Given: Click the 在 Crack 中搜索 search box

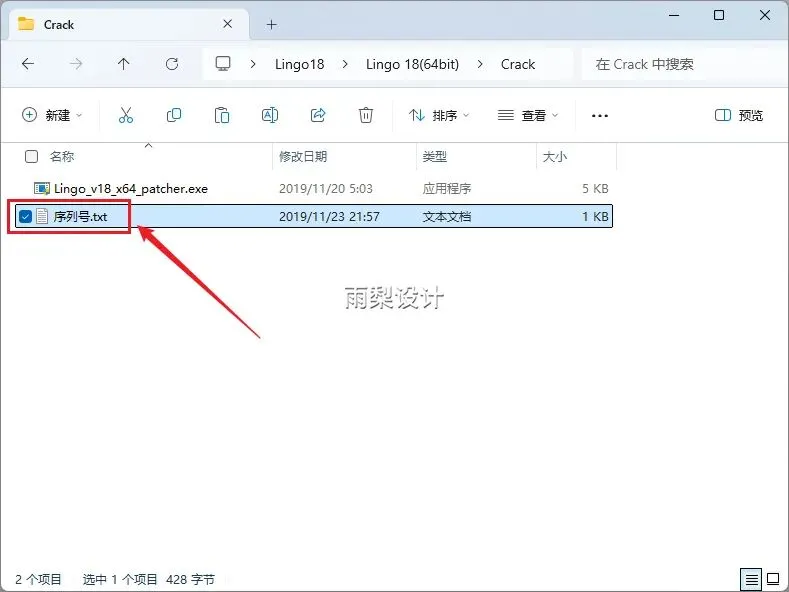Looking at the screenshot, I should click(684, 64).
